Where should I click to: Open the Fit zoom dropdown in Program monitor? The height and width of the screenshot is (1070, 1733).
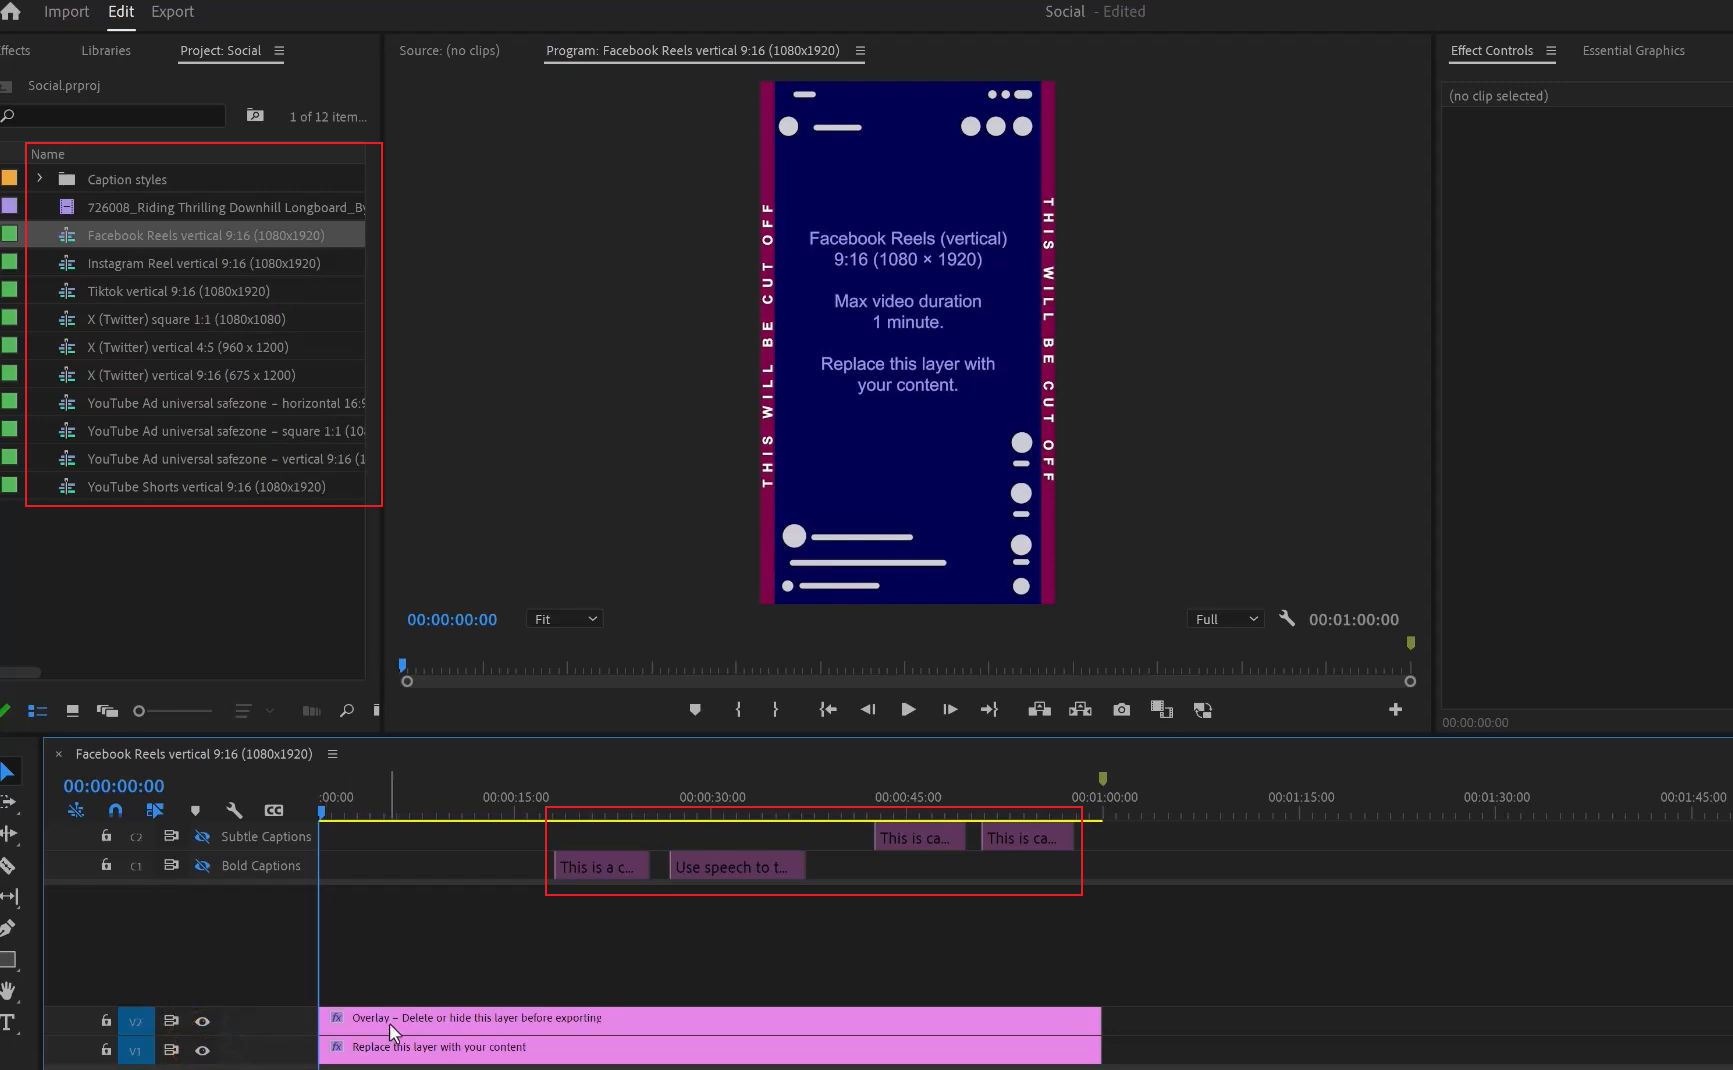(563, 618)
